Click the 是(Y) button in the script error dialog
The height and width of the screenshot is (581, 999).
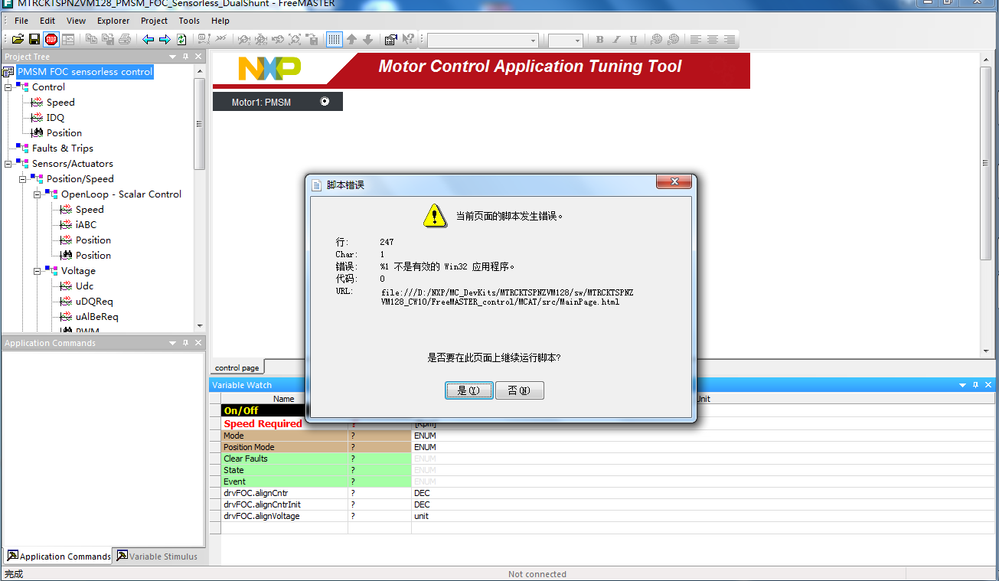(469, 390)
